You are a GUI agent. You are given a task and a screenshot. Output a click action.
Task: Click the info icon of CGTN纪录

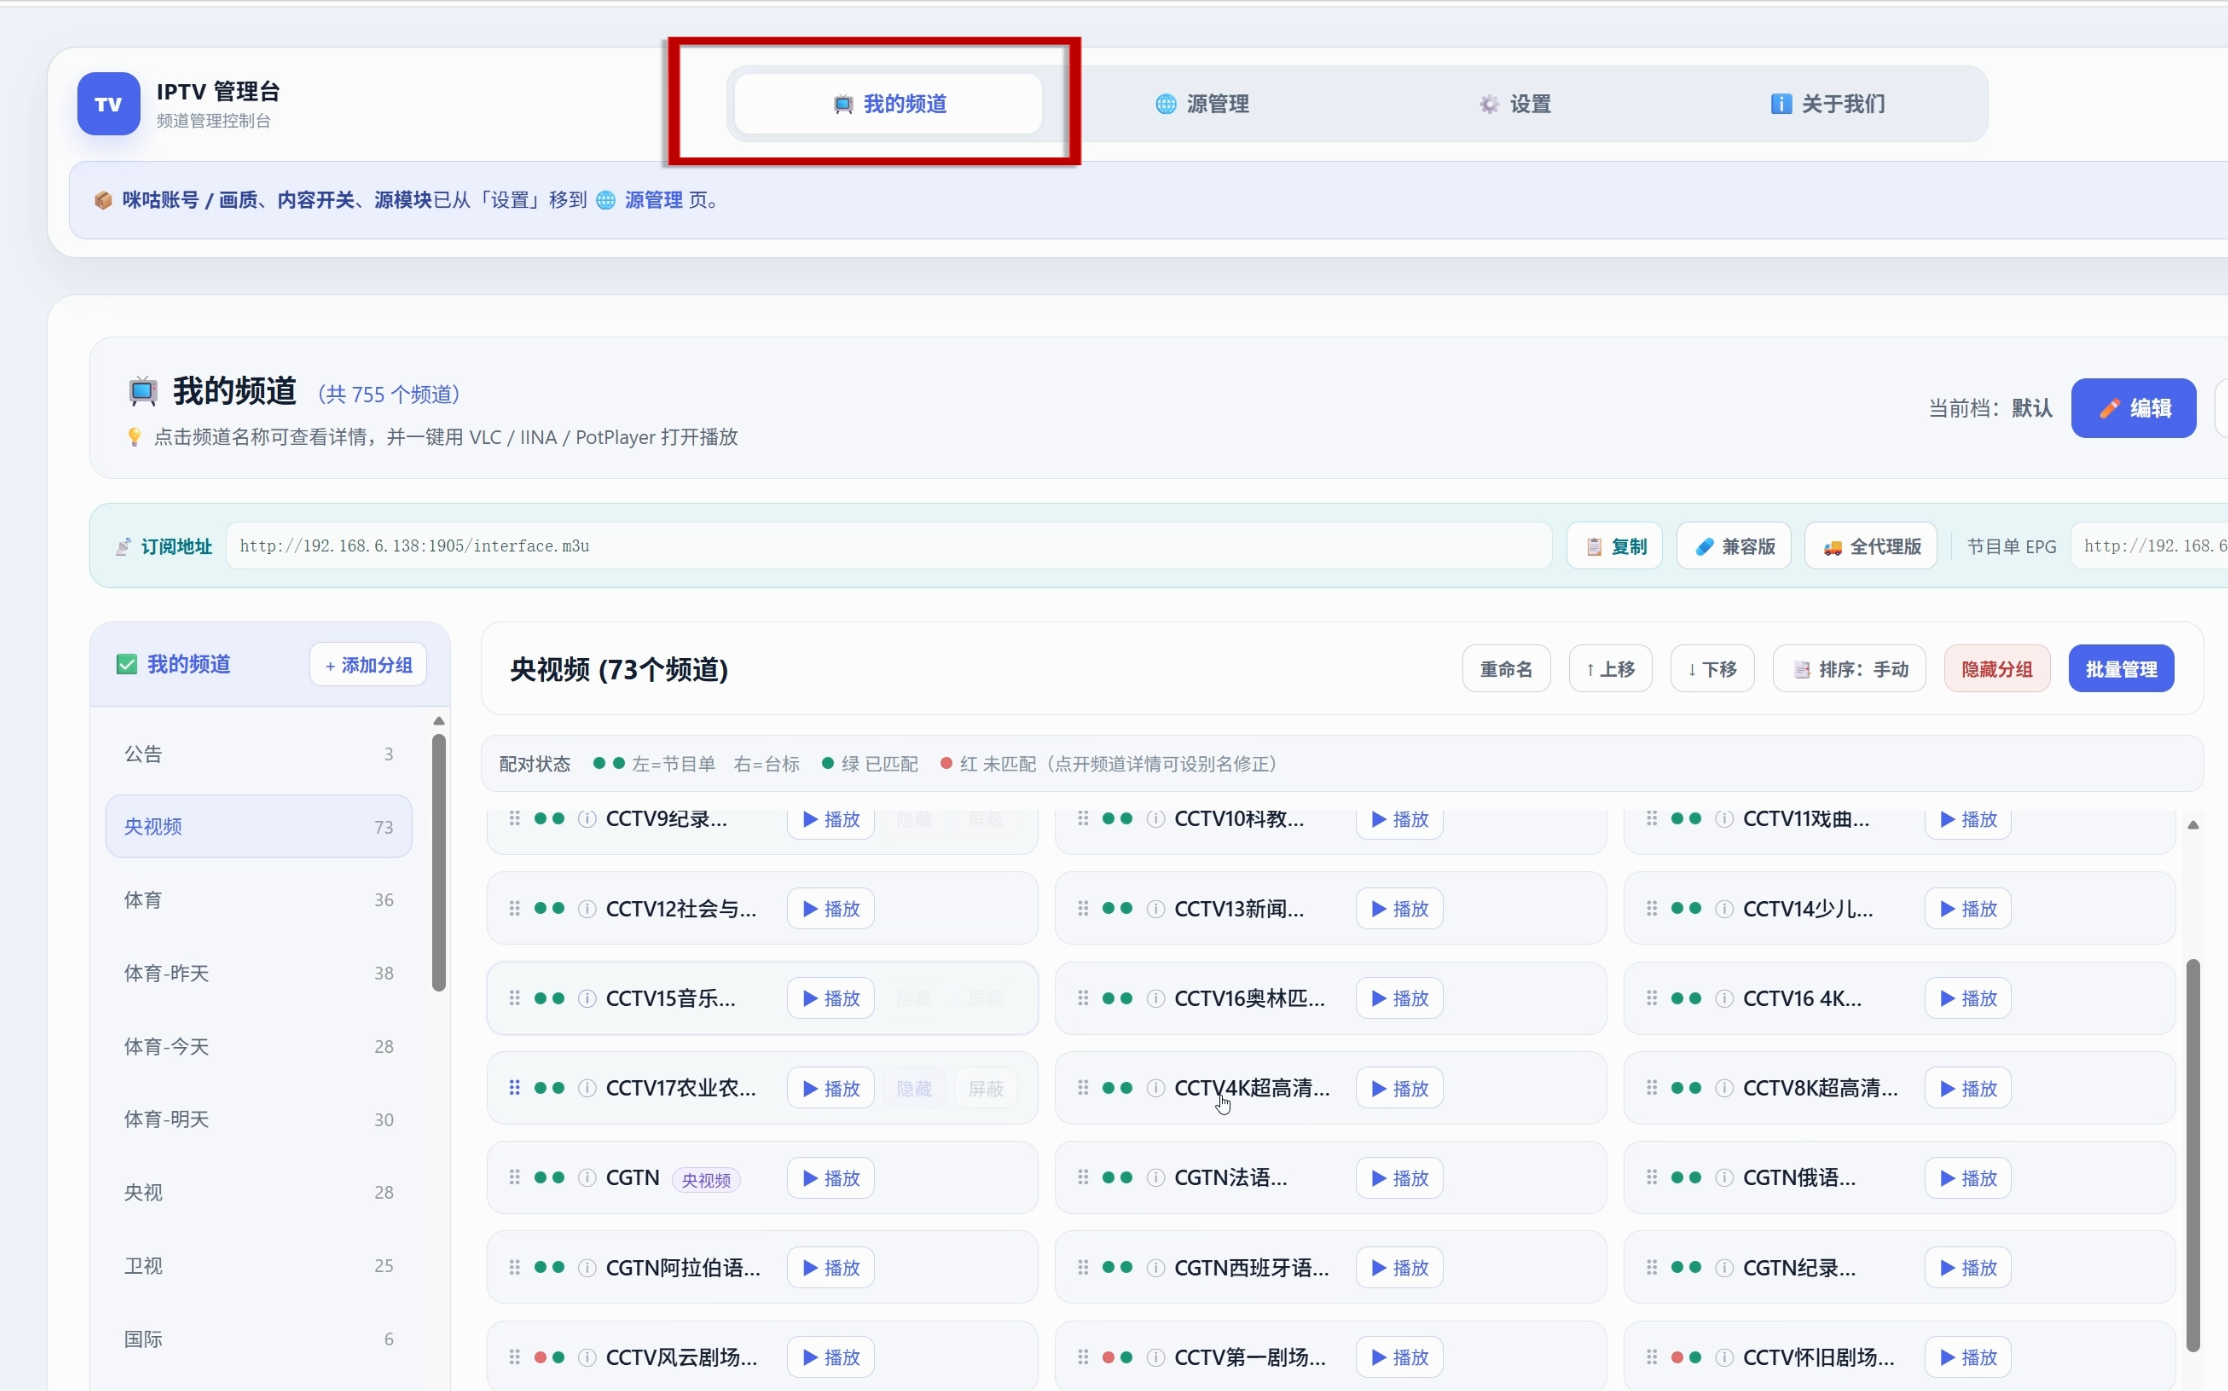pos(1725,1268)
